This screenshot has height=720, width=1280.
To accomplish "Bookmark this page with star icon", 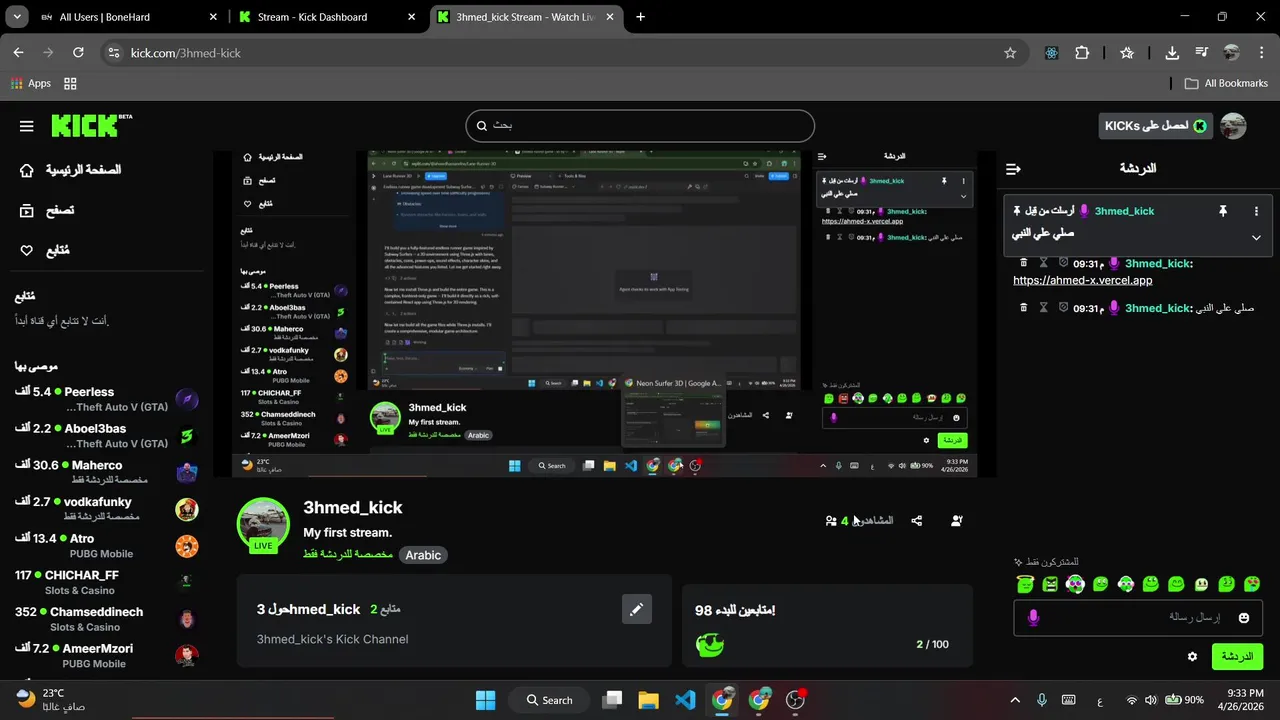I will tap(1010, 53).
